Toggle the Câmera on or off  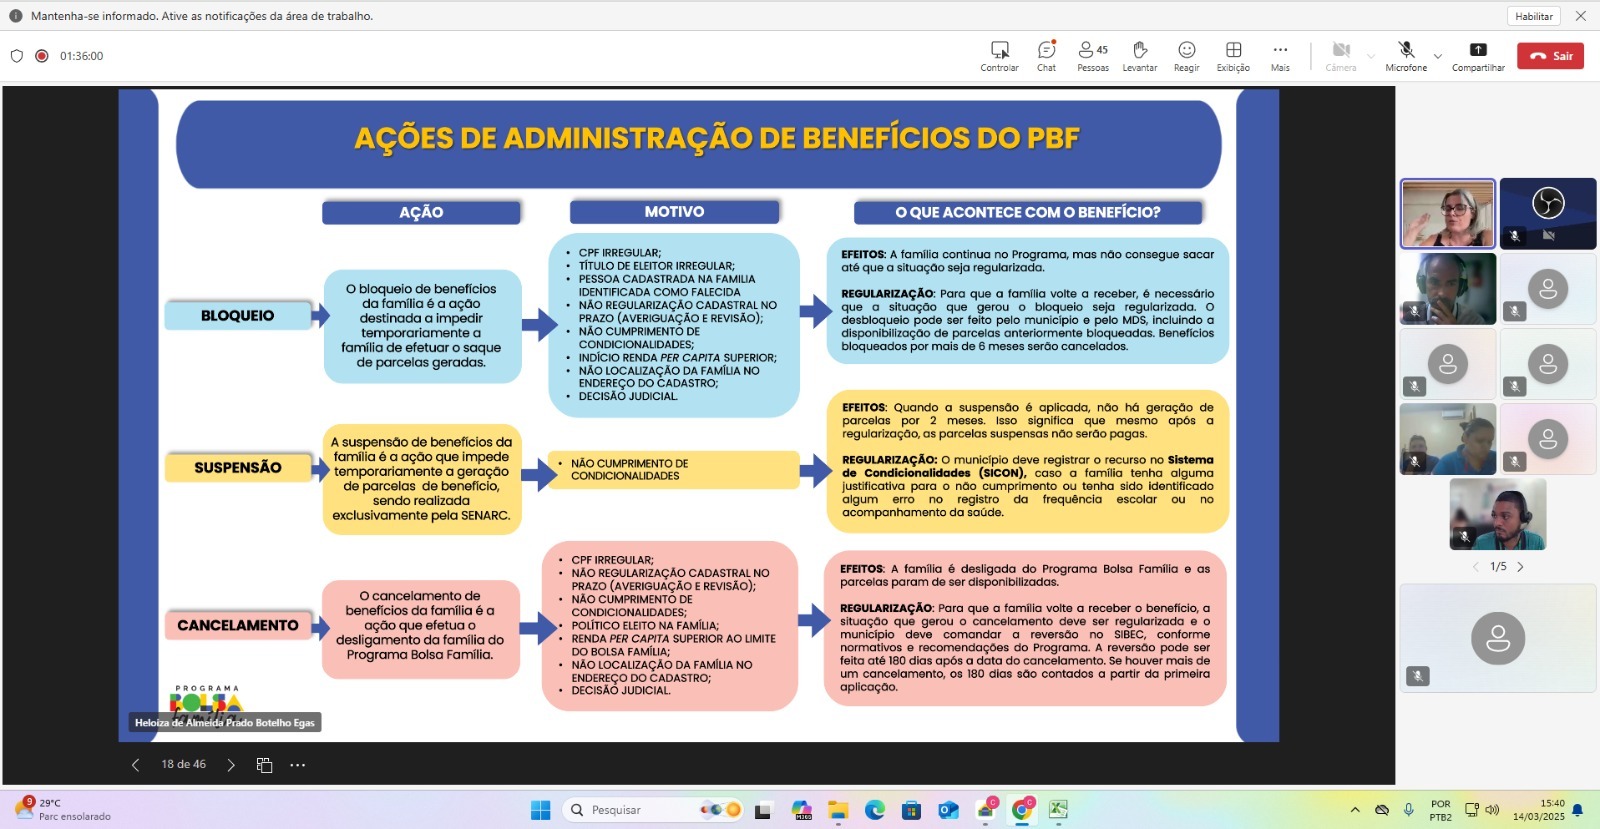pos(1341,55)
